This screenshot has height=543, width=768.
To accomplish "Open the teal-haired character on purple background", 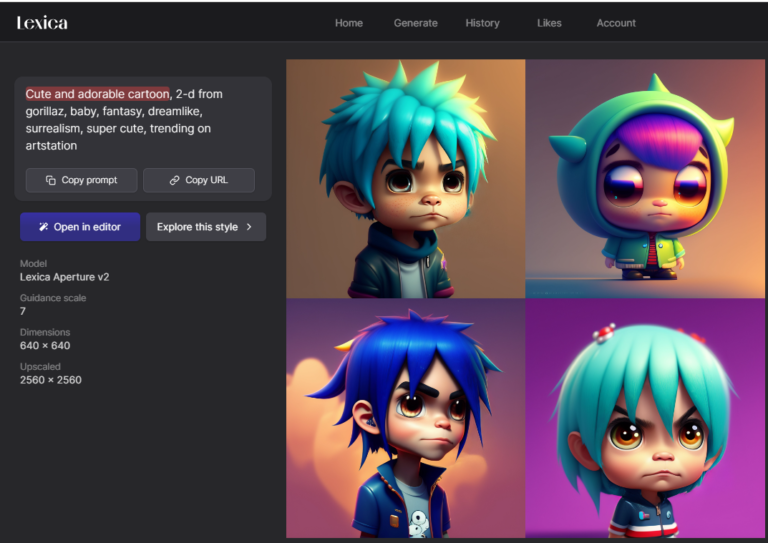I will [x=645, y=418].
